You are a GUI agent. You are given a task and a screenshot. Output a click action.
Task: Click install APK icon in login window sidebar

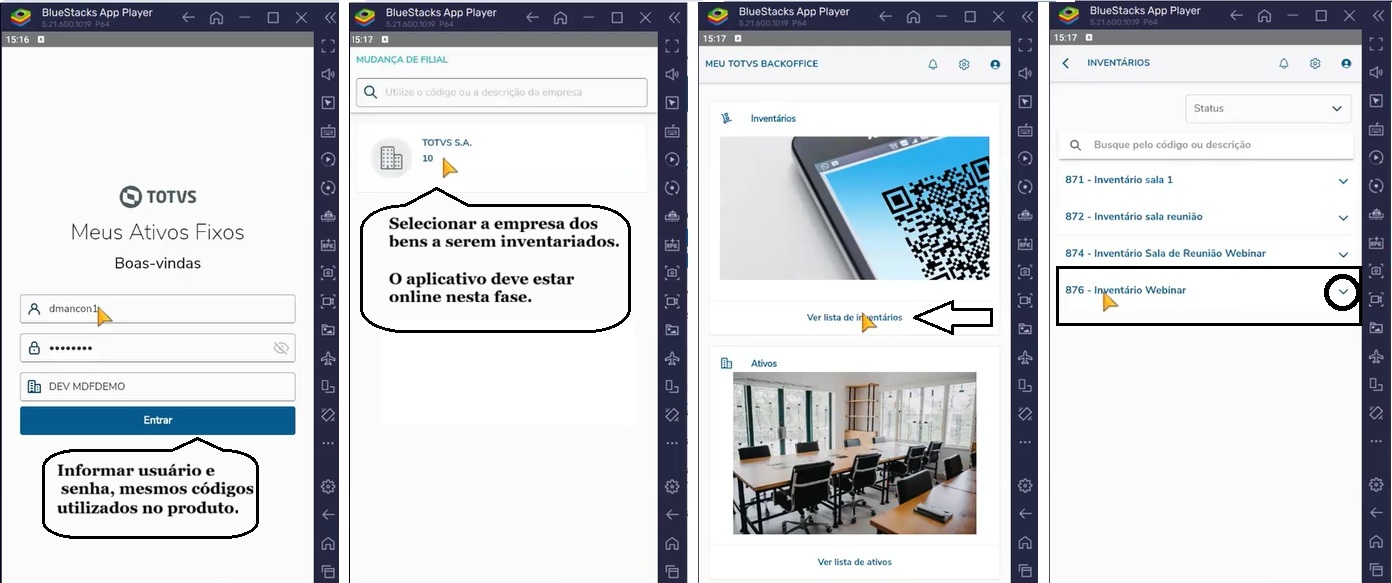[328, 244]
